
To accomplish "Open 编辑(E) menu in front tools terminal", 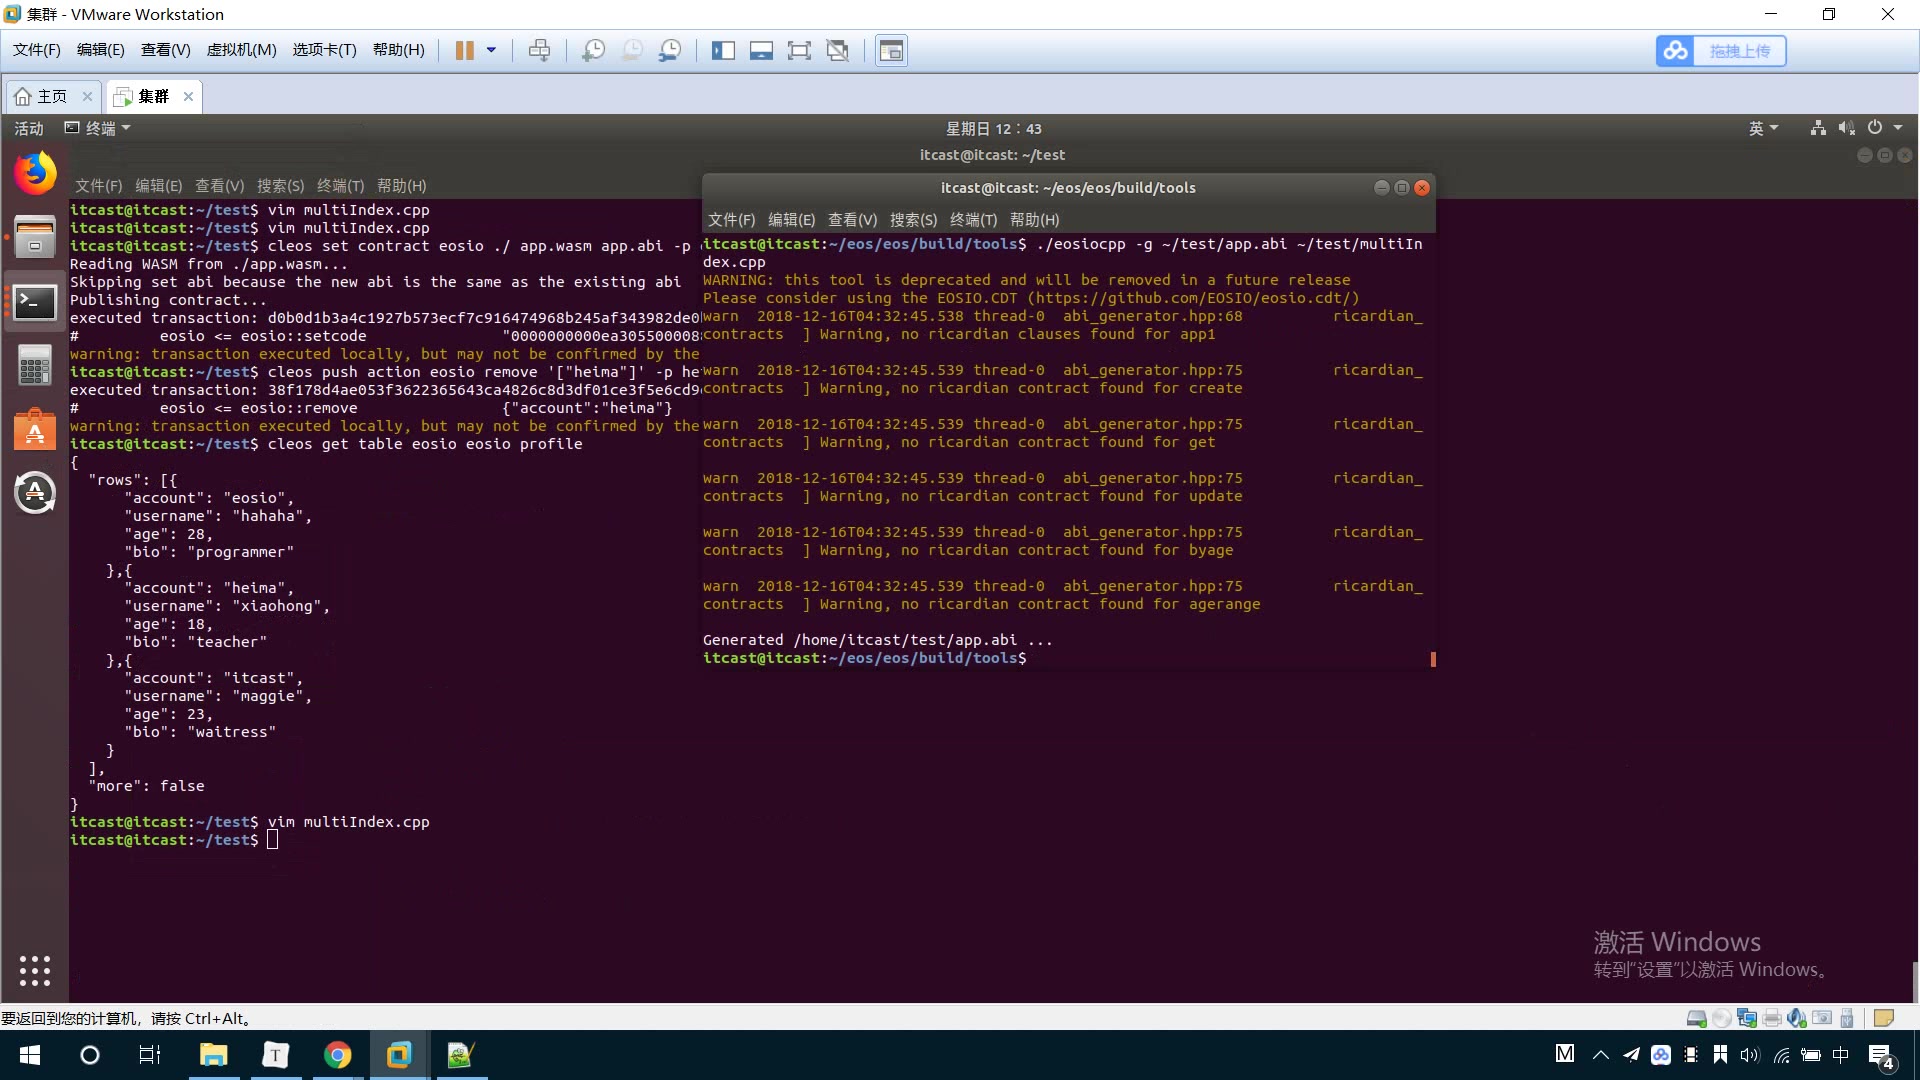I will pyautogui.click(x=791, y=220).
